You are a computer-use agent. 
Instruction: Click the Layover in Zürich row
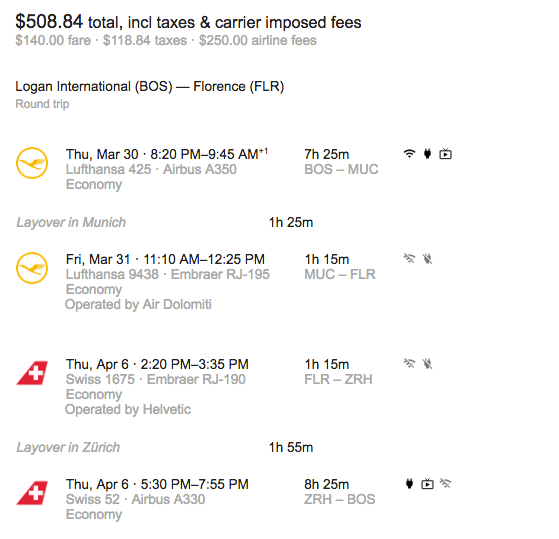(165, 447)
